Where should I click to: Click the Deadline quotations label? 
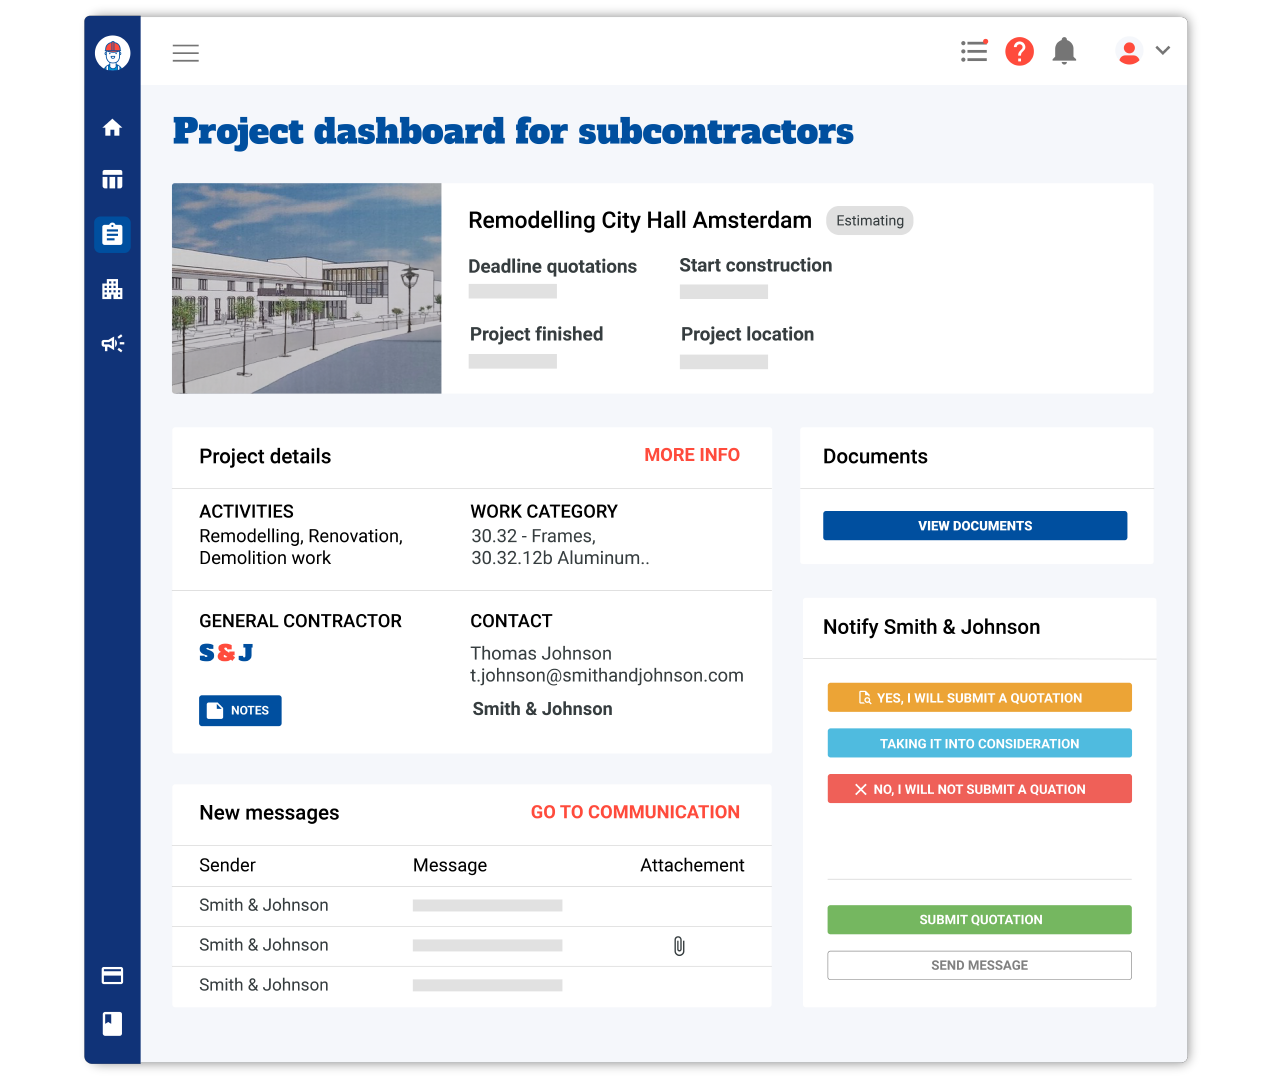(x=553, y=267)
